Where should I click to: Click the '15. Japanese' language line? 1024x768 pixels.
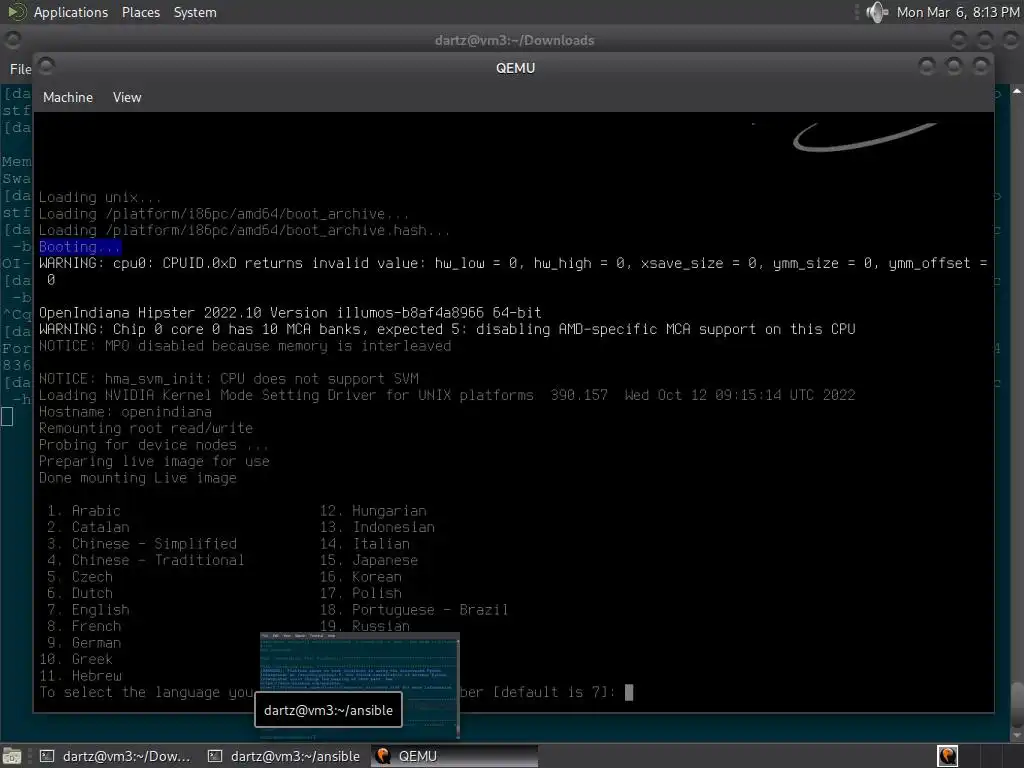tap(368, 560)
